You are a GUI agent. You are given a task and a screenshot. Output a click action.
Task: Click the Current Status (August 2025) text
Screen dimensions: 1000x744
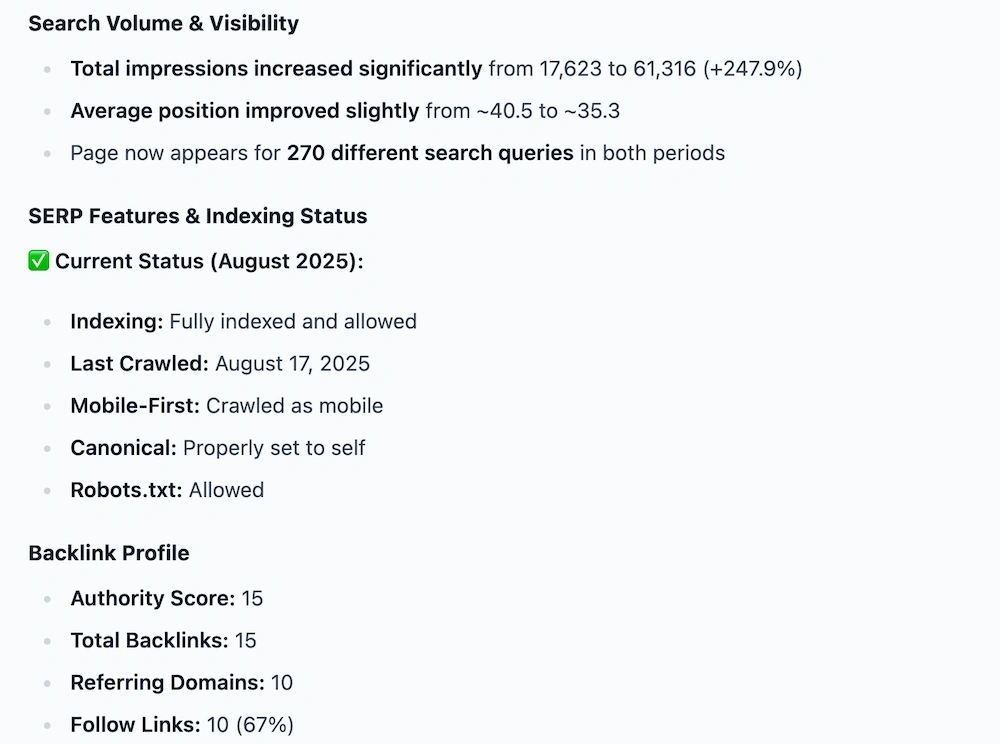point(209,261)
